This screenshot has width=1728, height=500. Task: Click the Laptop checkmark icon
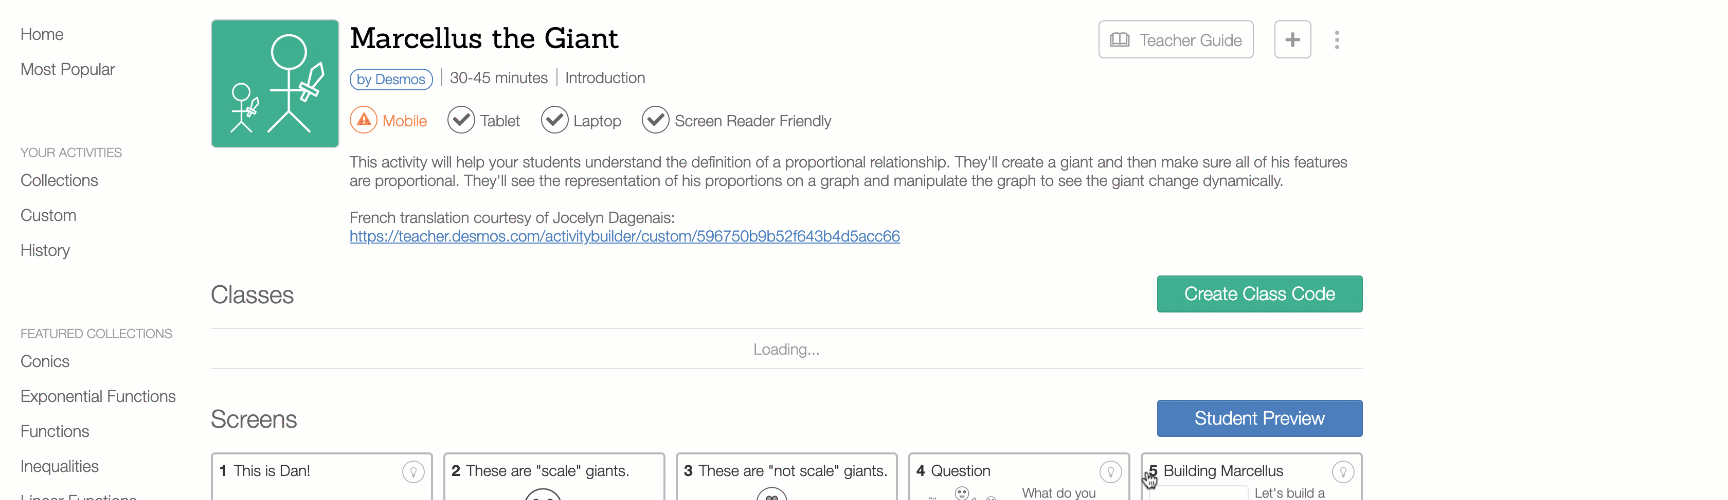click(x=555, y=120)
